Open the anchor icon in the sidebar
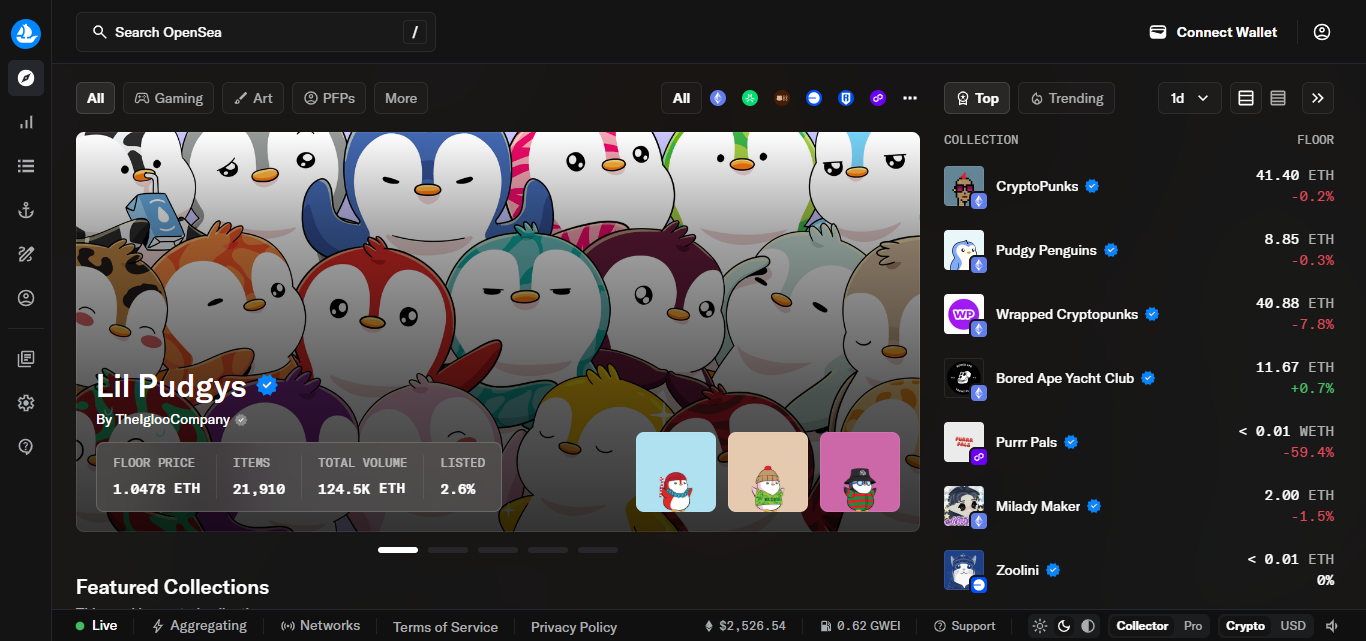This screenshot has height=641, width=1366. click(x=26, y=210)
